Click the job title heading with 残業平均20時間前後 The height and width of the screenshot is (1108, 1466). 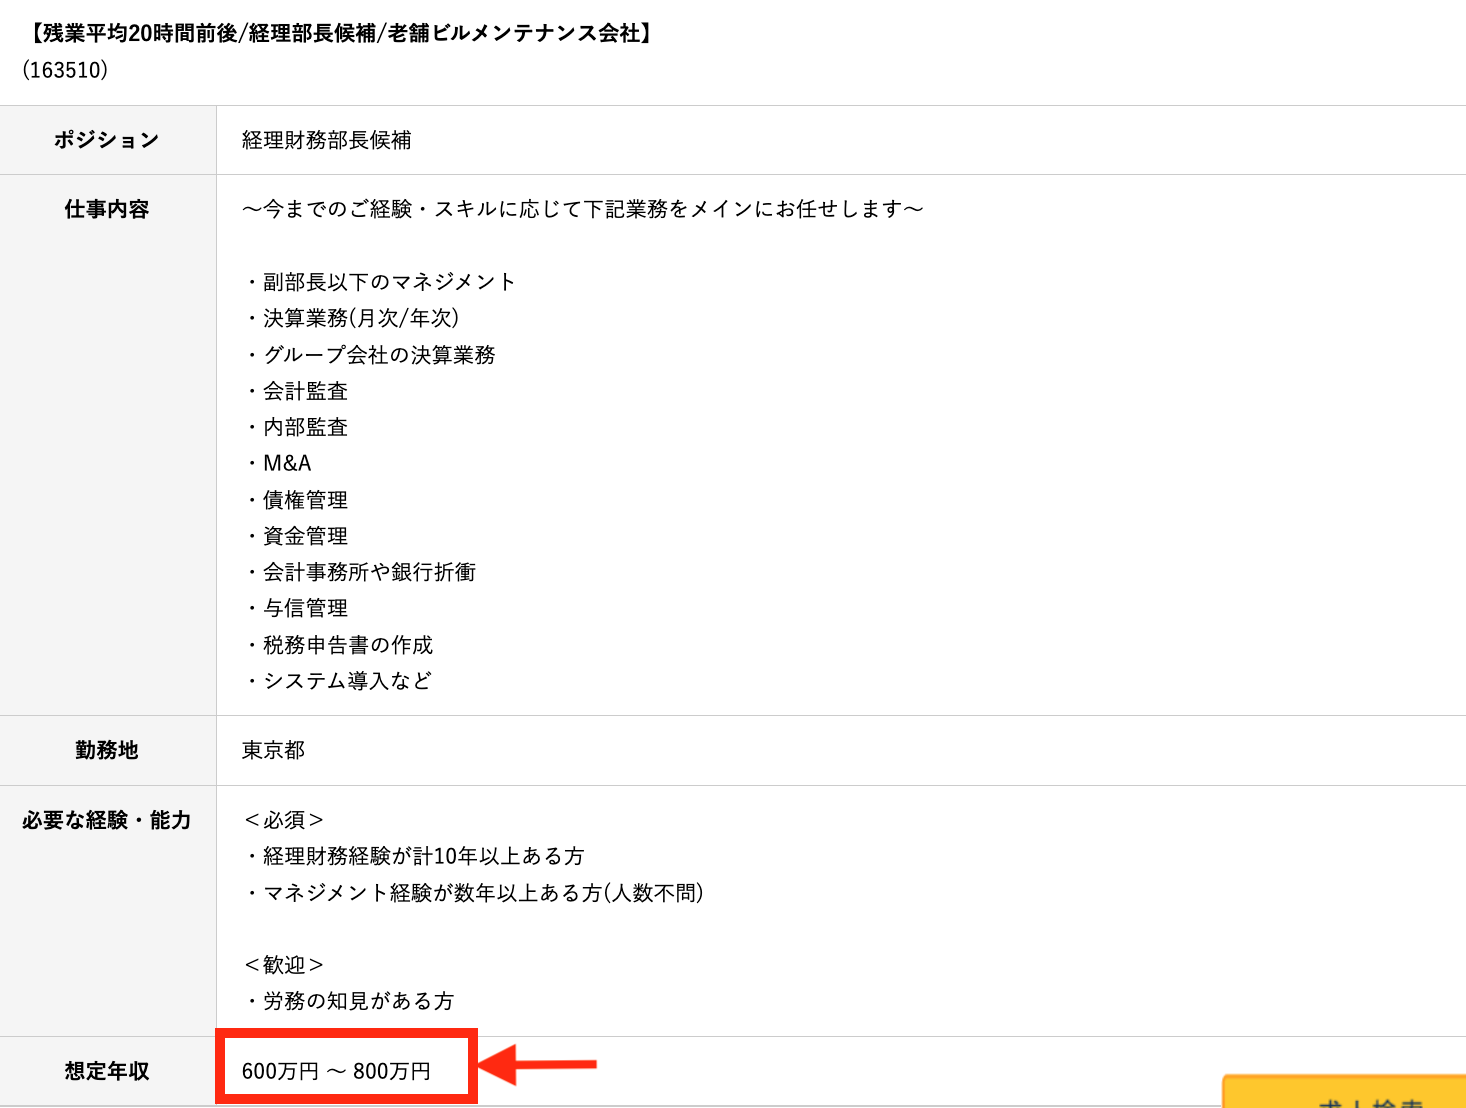click(x=340, y=33)
